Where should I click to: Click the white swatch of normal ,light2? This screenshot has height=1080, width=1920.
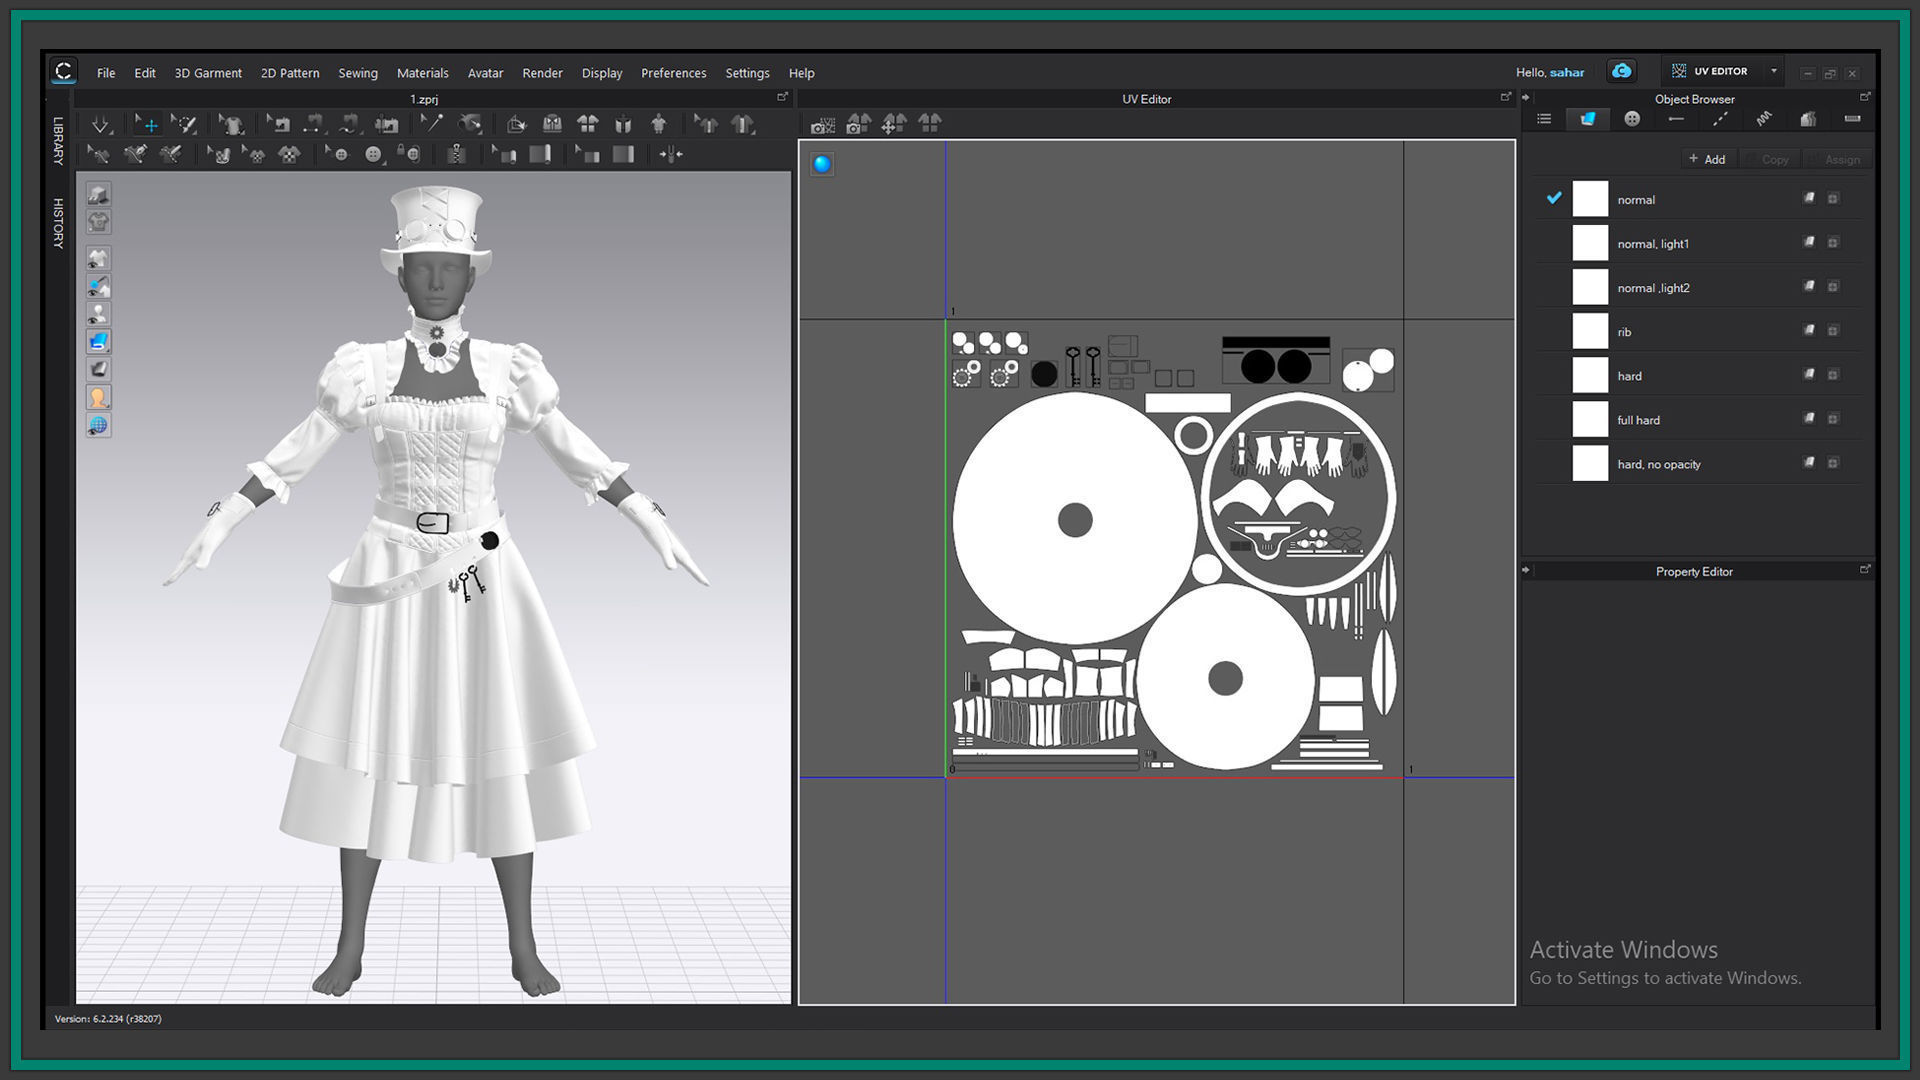coord(1590,287)
